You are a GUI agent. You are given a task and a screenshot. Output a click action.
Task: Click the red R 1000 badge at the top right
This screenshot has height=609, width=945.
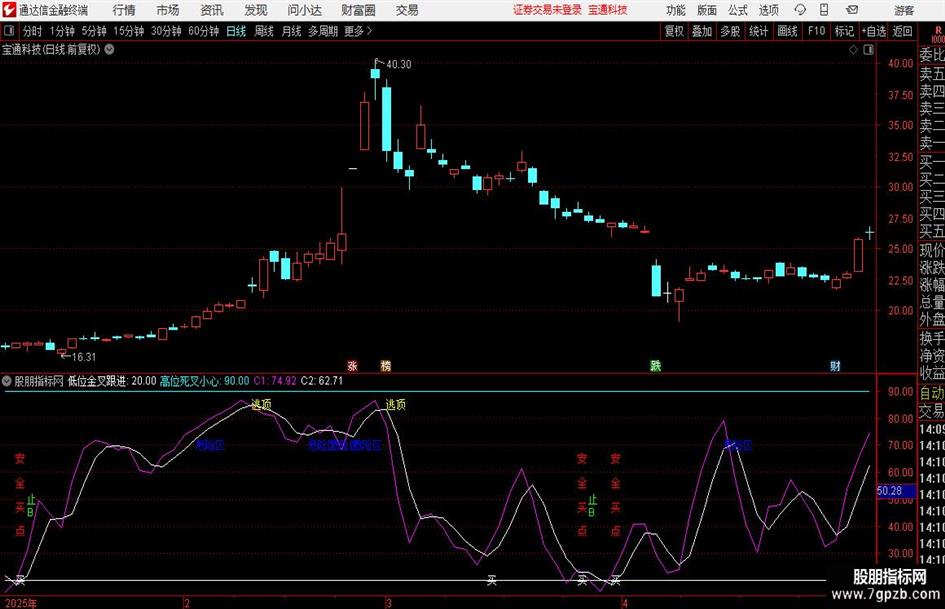tap(938, 34)
